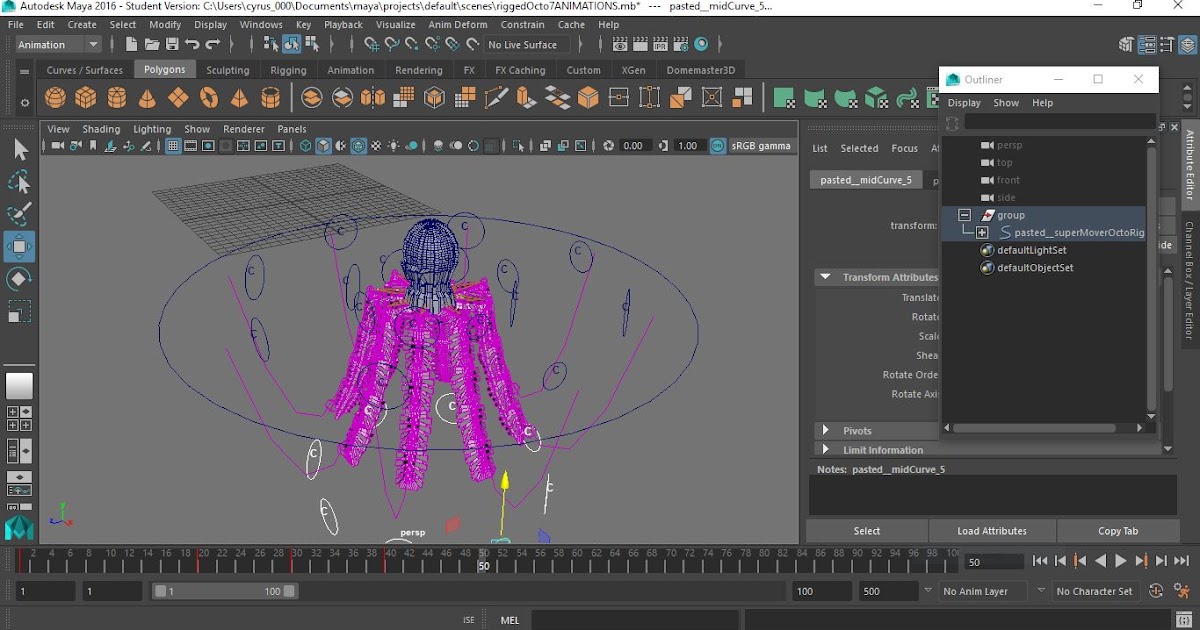Enable the auto keyframe toggle
Screen dimensions: 1200x630
pyautogui.click(x=1156, y=591)
